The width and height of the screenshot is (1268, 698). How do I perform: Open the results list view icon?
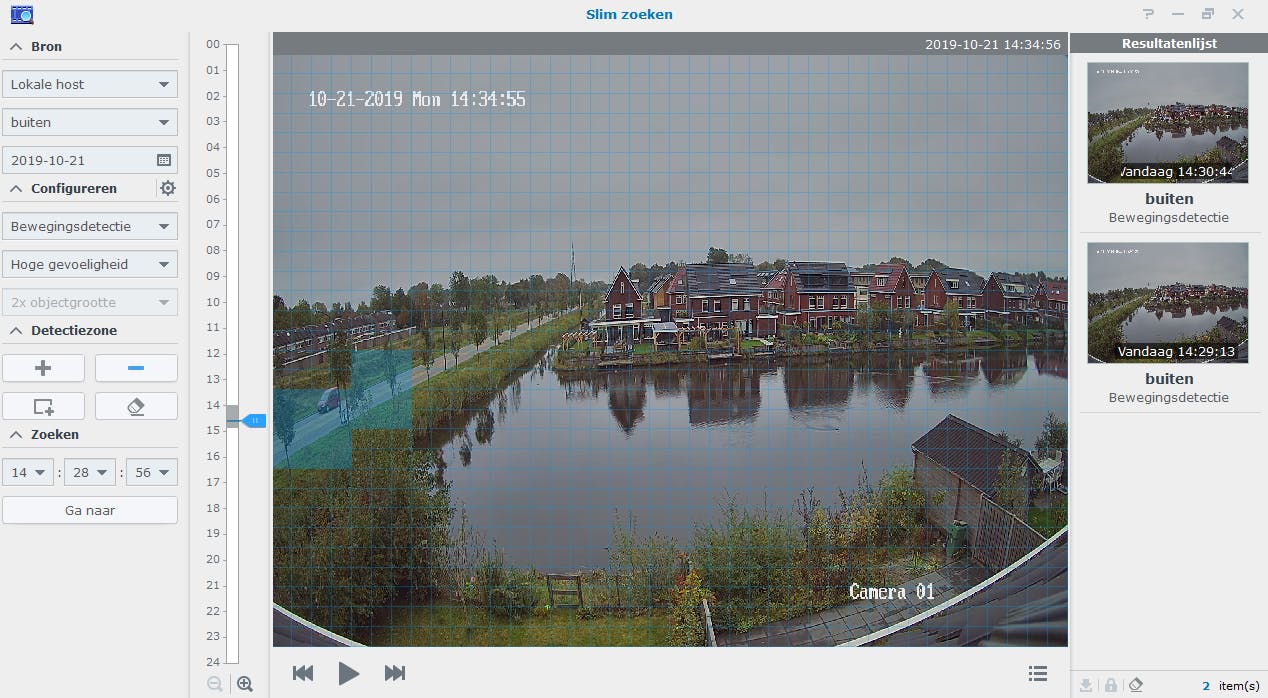1037,673
